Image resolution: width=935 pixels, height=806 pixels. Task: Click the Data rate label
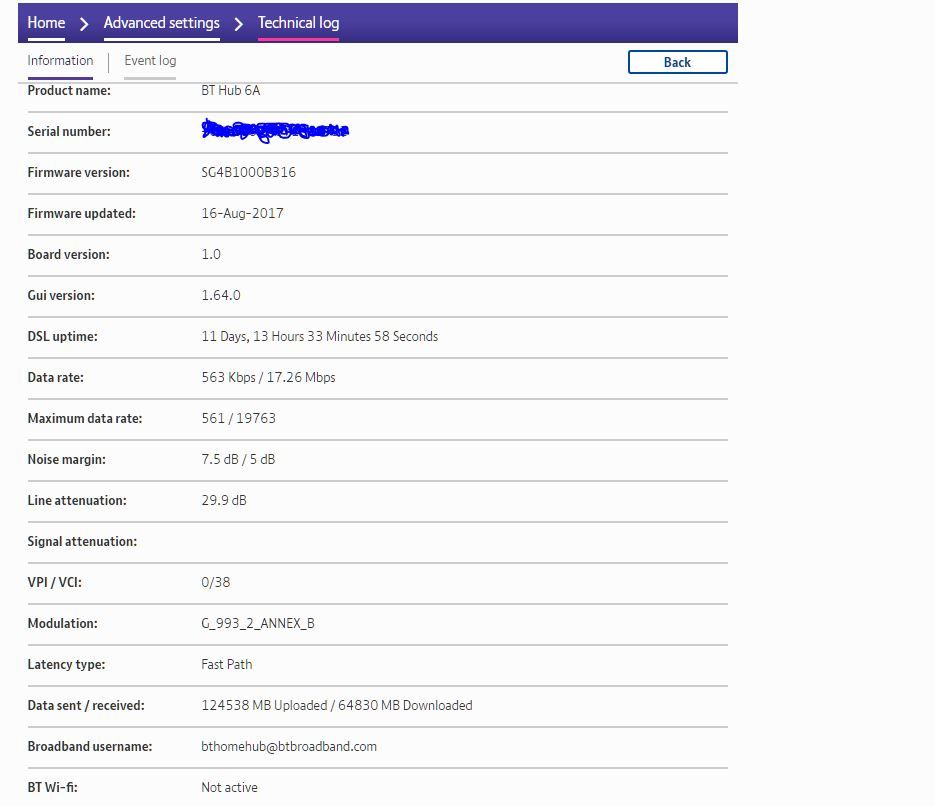point(55,377)
